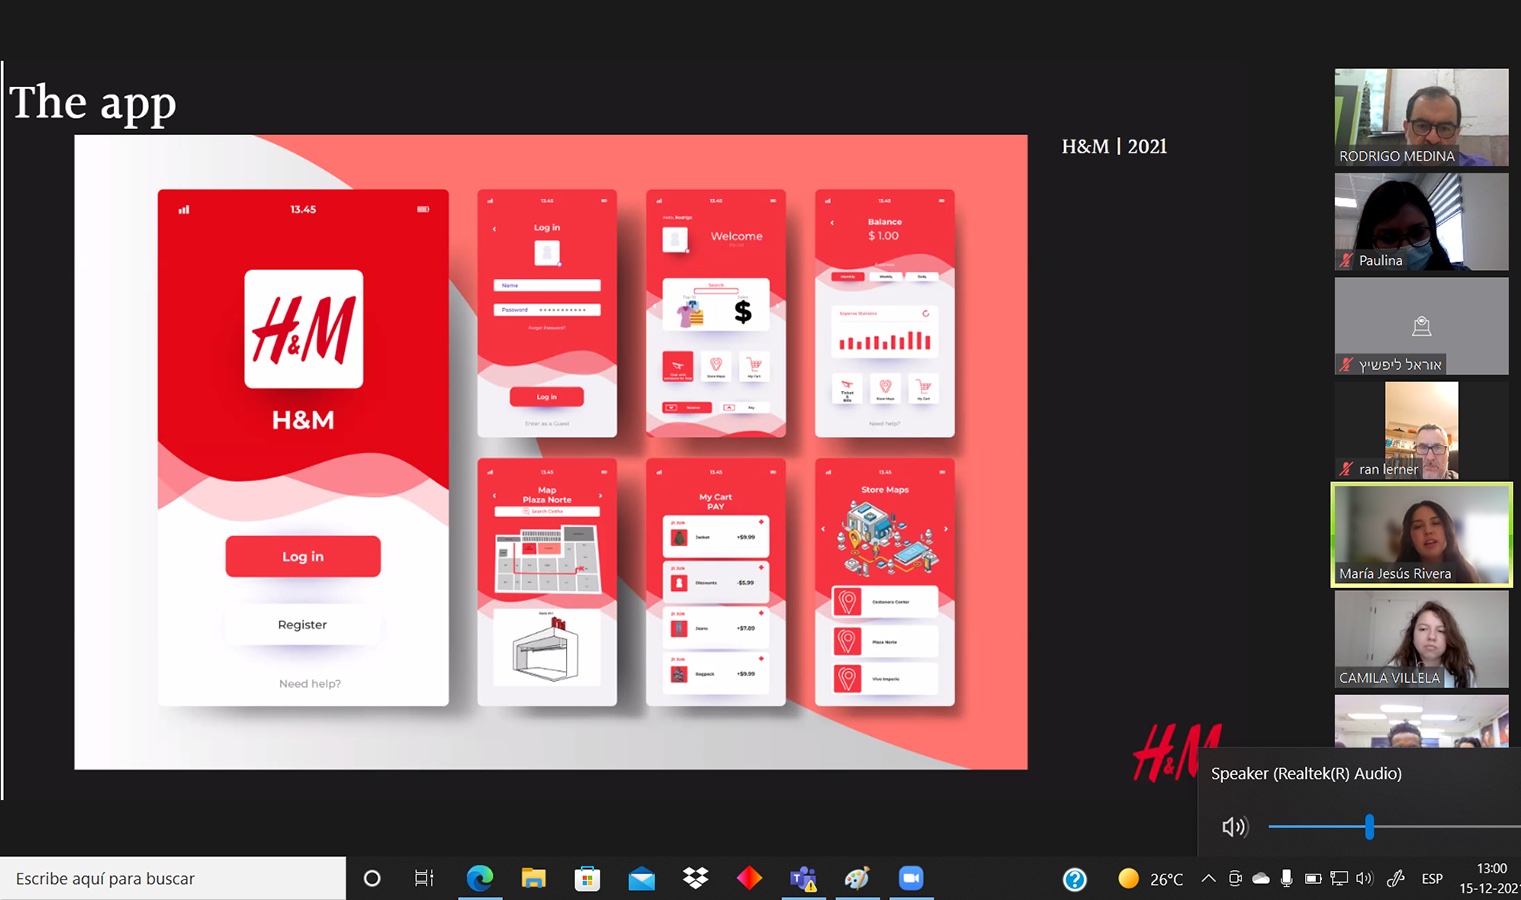Open Microsoft Store from the taskbar
The width and height of the screenshot is (1521, 900).
tap(587, 878)
